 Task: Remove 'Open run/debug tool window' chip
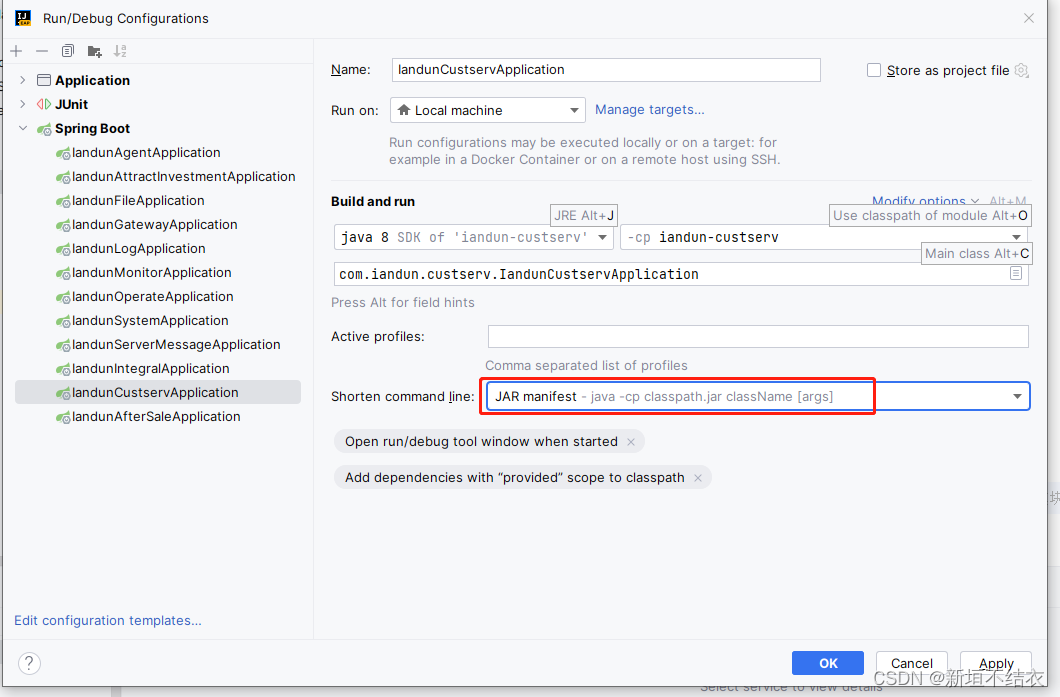coord(631,441)
